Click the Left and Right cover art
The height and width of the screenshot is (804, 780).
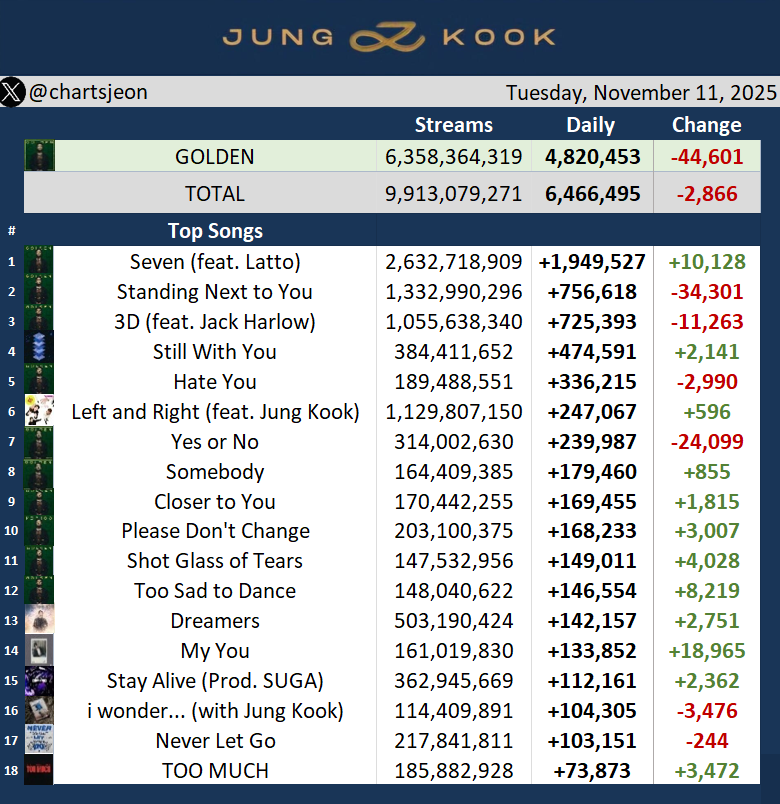(x=39, y=410)
